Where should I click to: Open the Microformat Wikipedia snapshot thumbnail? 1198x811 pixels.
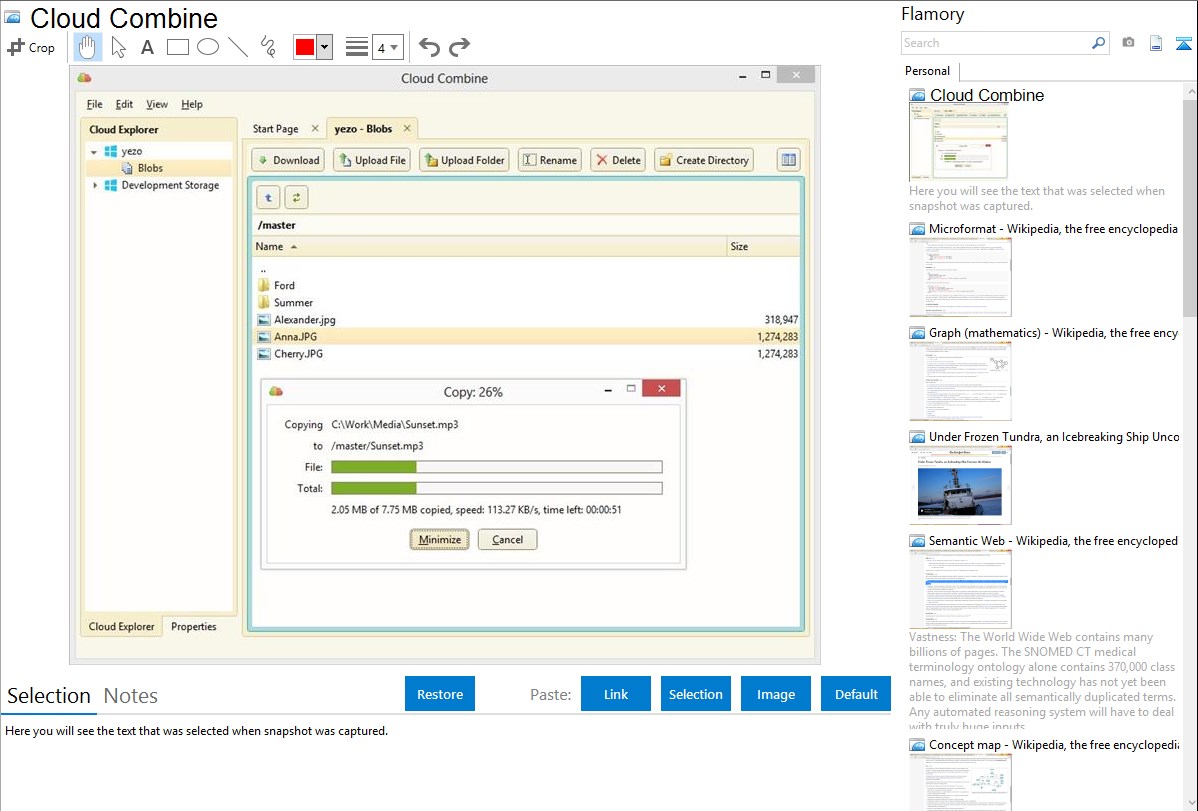click(x=960, y=277)
